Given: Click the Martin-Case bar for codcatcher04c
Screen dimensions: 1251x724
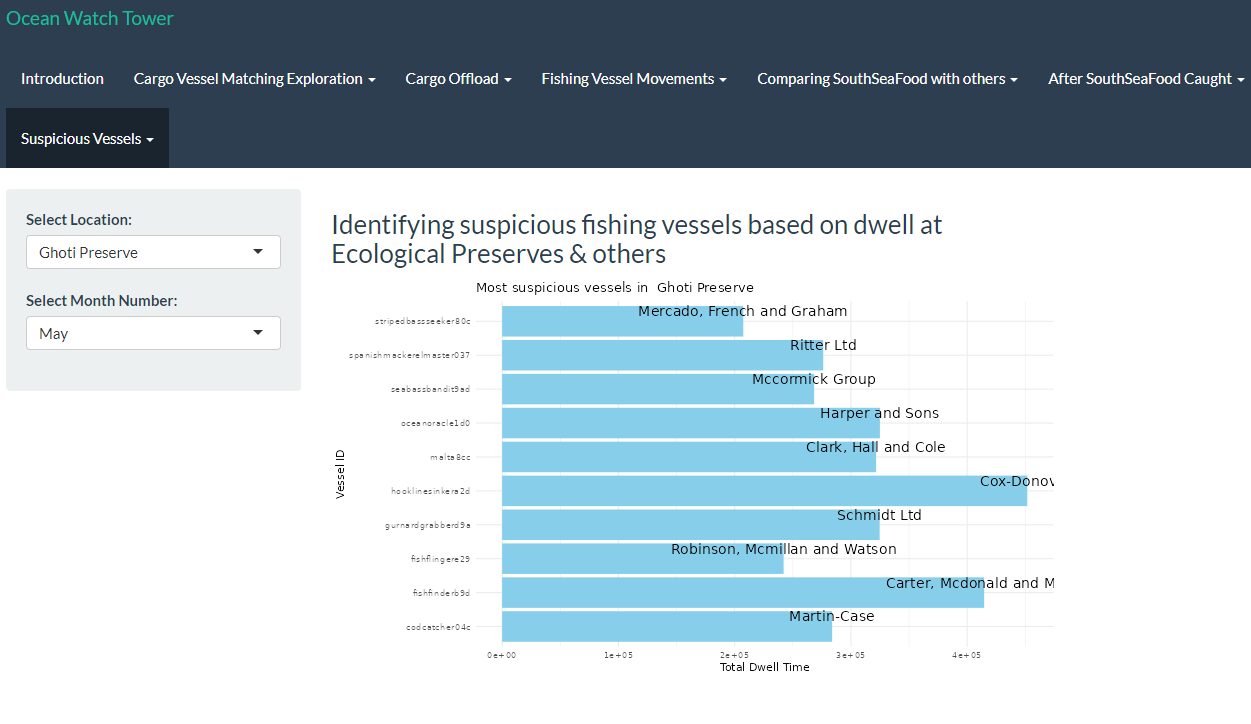Looking at the screenshot, I should pos(666,627).
